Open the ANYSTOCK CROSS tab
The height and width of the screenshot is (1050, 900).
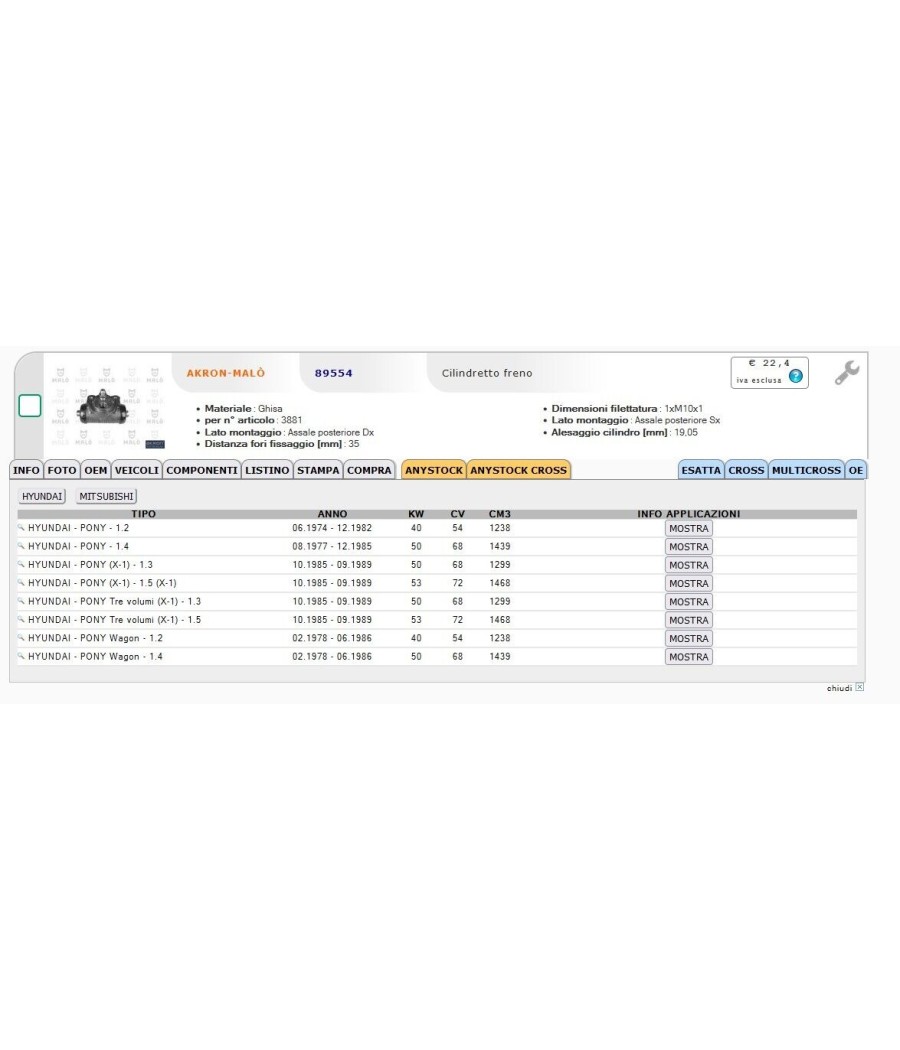[518, 470]
